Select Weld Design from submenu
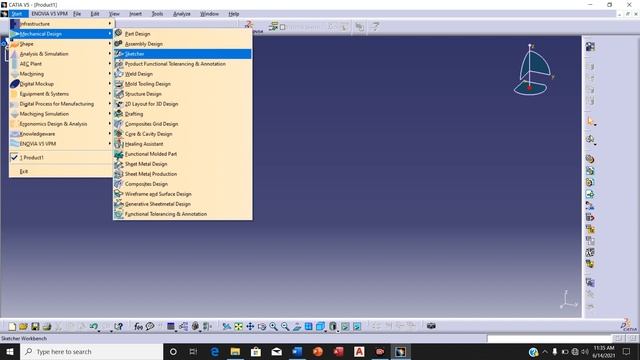This screenshot has width=640, height=360. [x=182, y=74]
